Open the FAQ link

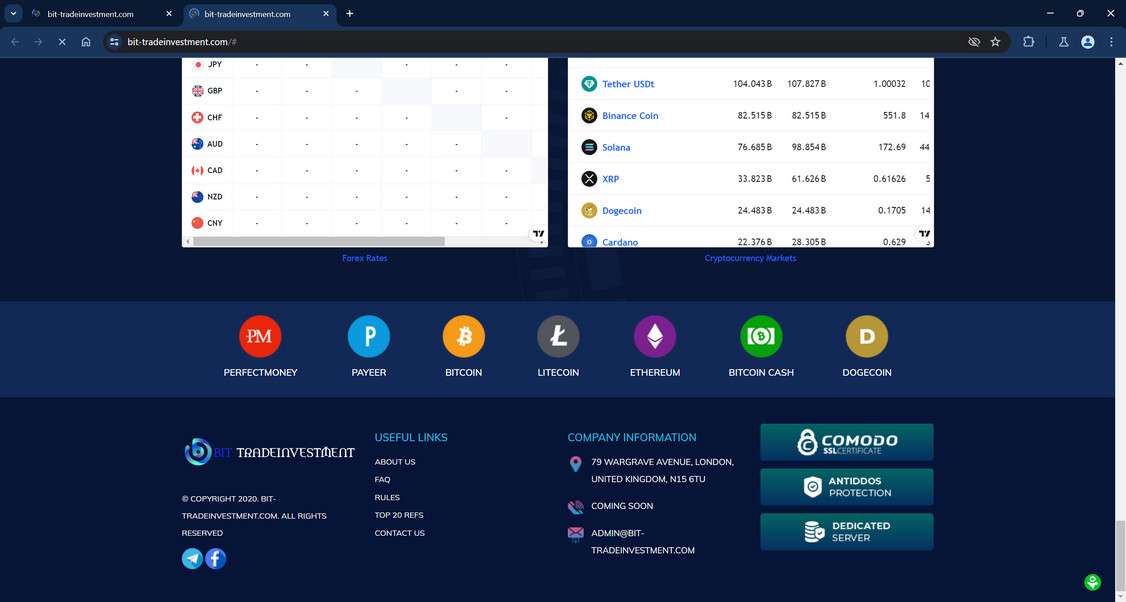click(x=382, y=479)
